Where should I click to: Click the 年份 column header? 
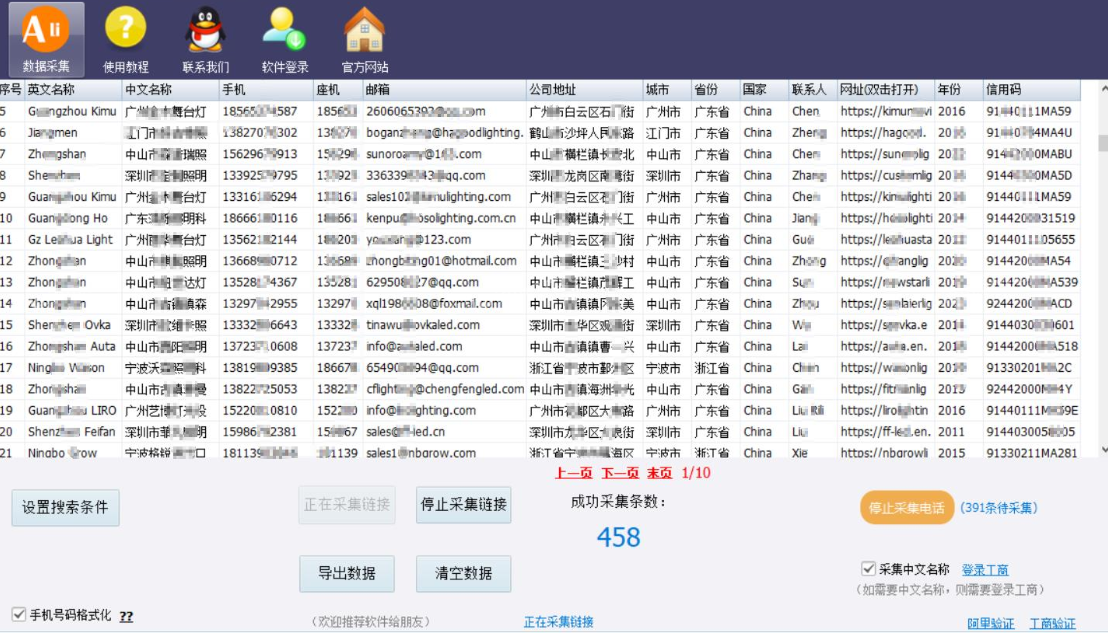point(958,90)
